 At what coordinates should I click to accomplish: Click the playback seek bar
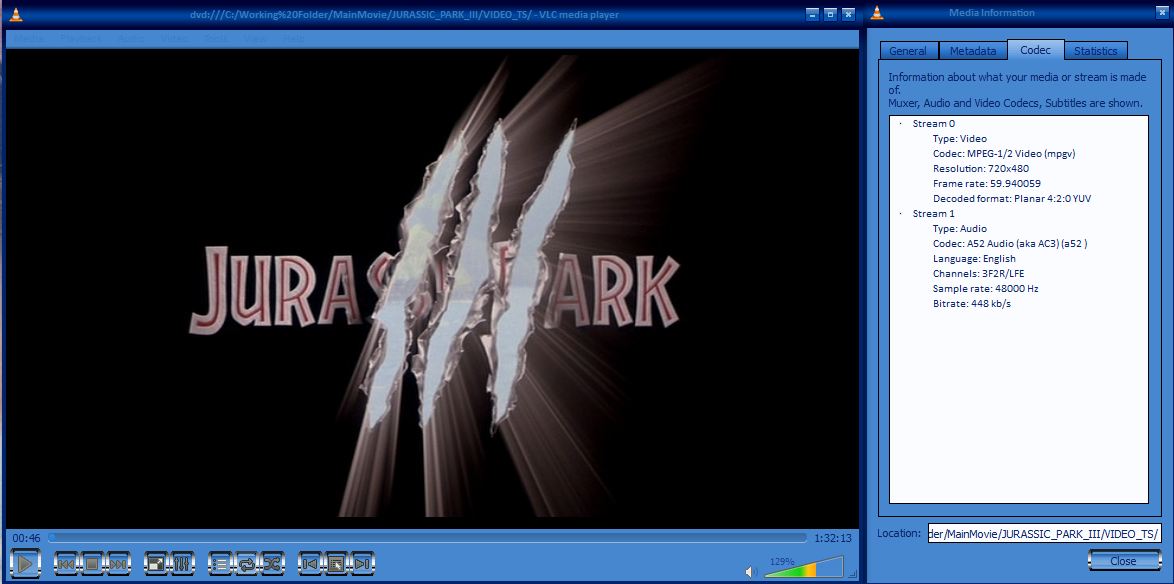coord(428,538)
